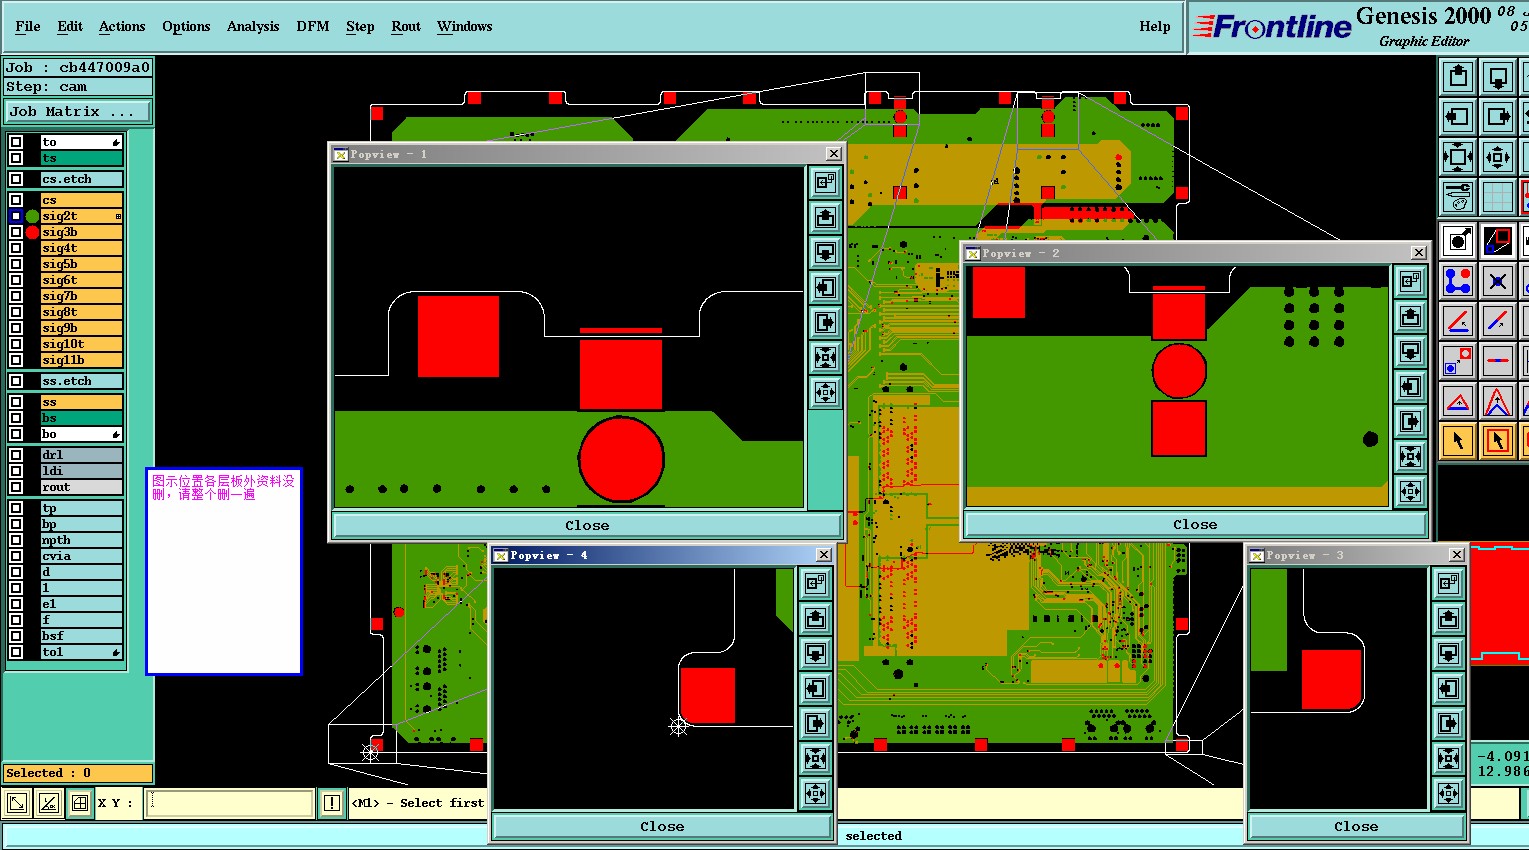Open the Actions menu
This screenshot has width=1529, height=850.
pos(122,26)
